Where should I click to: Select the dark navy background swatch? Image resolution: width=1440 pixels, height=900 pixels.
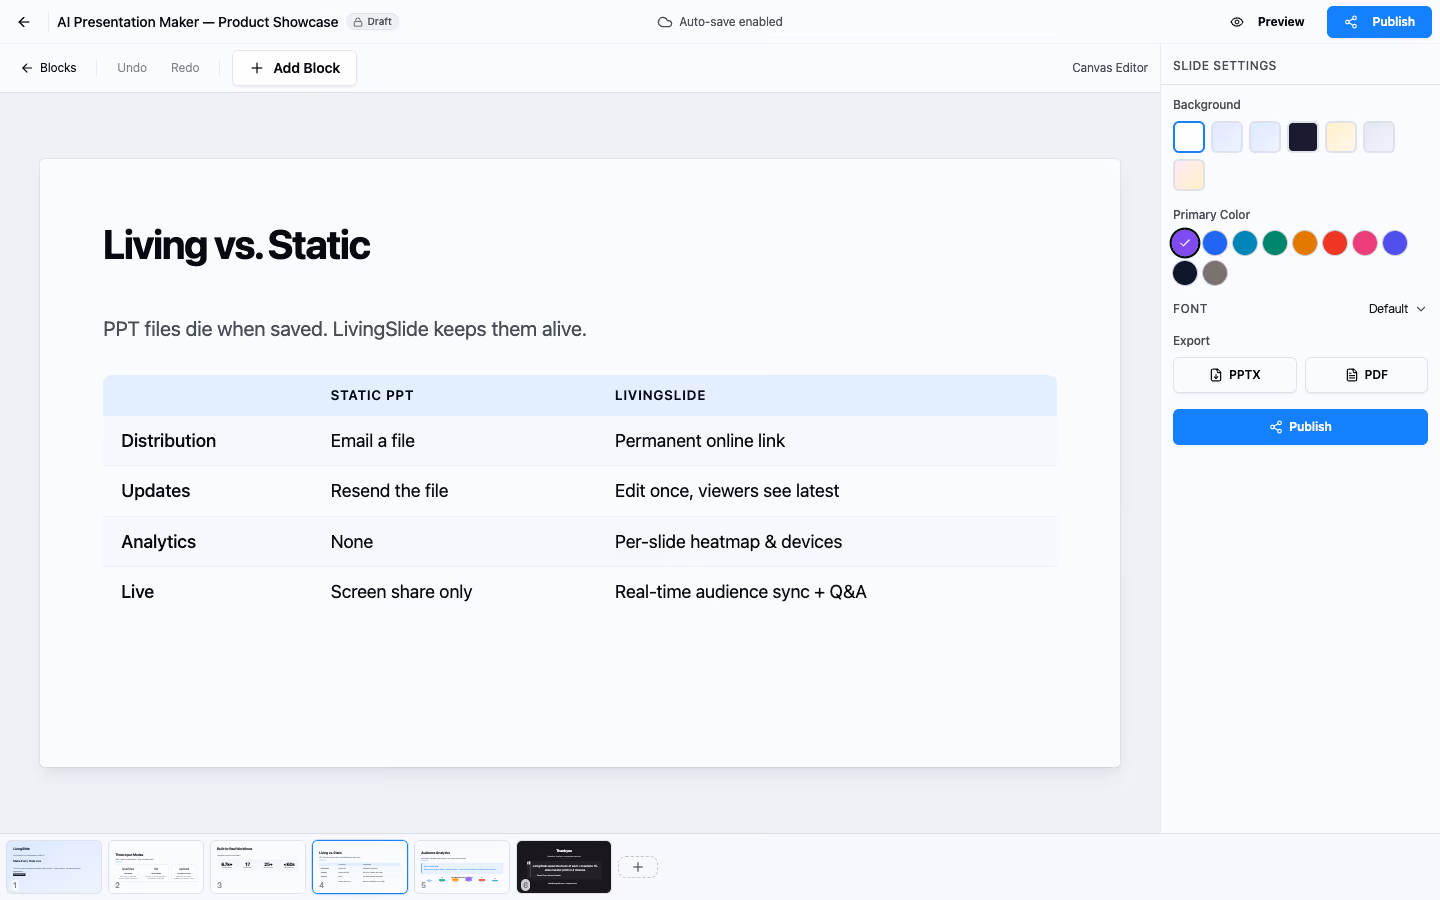1303,137
